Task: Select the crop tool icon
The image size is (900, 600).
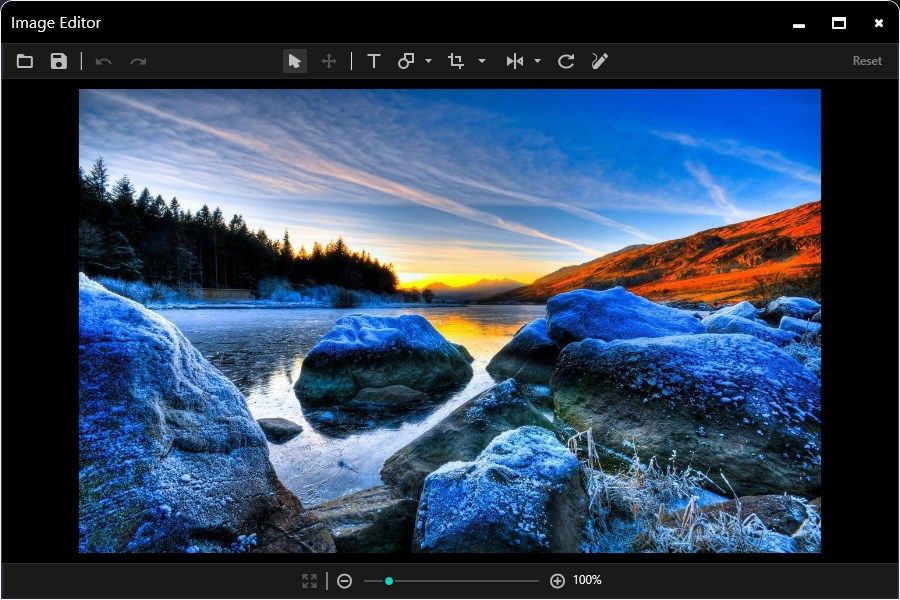Action: 456,61
